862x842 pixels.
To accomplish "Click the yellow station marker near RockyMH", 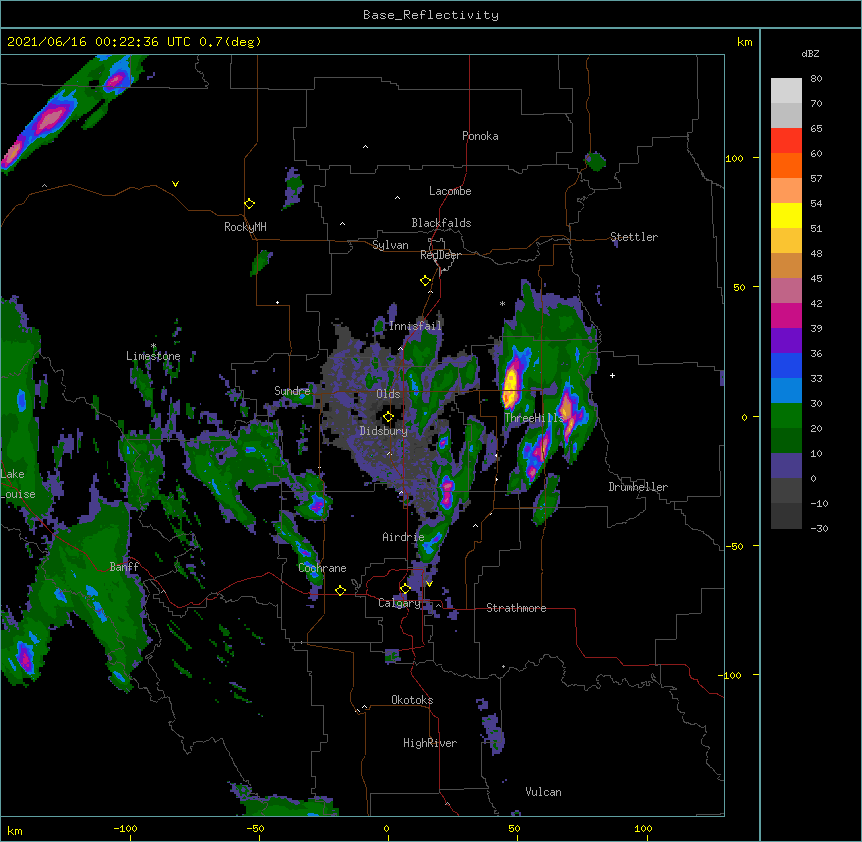I will [250, 204].
